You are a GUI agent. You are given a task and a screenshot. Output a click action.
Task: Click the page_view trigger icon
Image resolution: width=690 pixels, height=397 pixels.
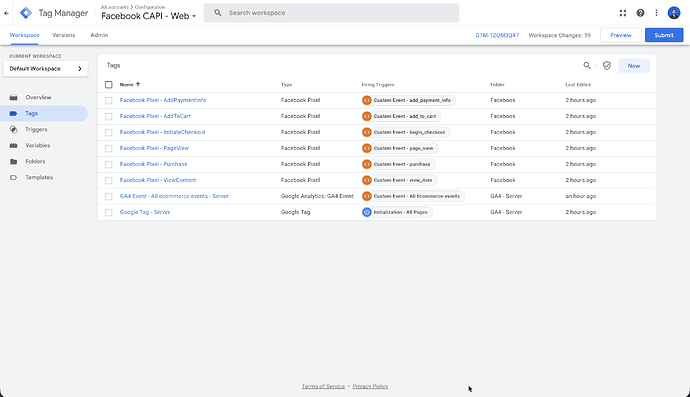[367, 148]
